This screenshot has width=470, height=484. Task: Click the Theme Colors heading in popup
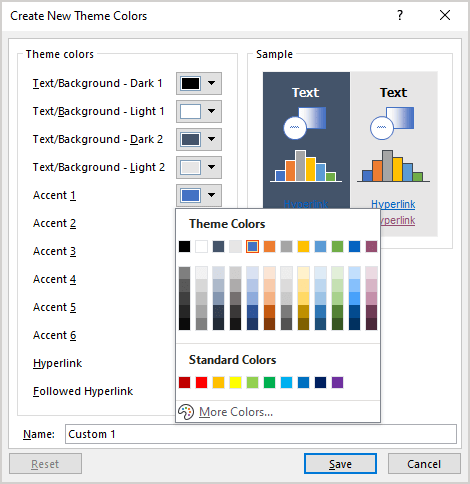[x=227, y=224]
